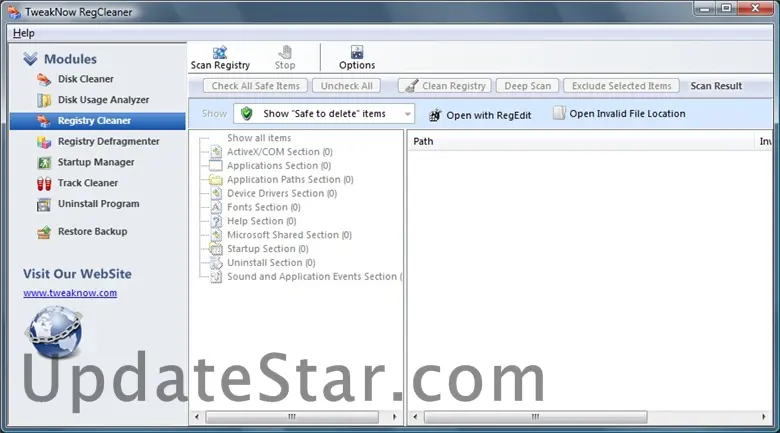Open Disk Usage Analyzer module

pos(93,100)
